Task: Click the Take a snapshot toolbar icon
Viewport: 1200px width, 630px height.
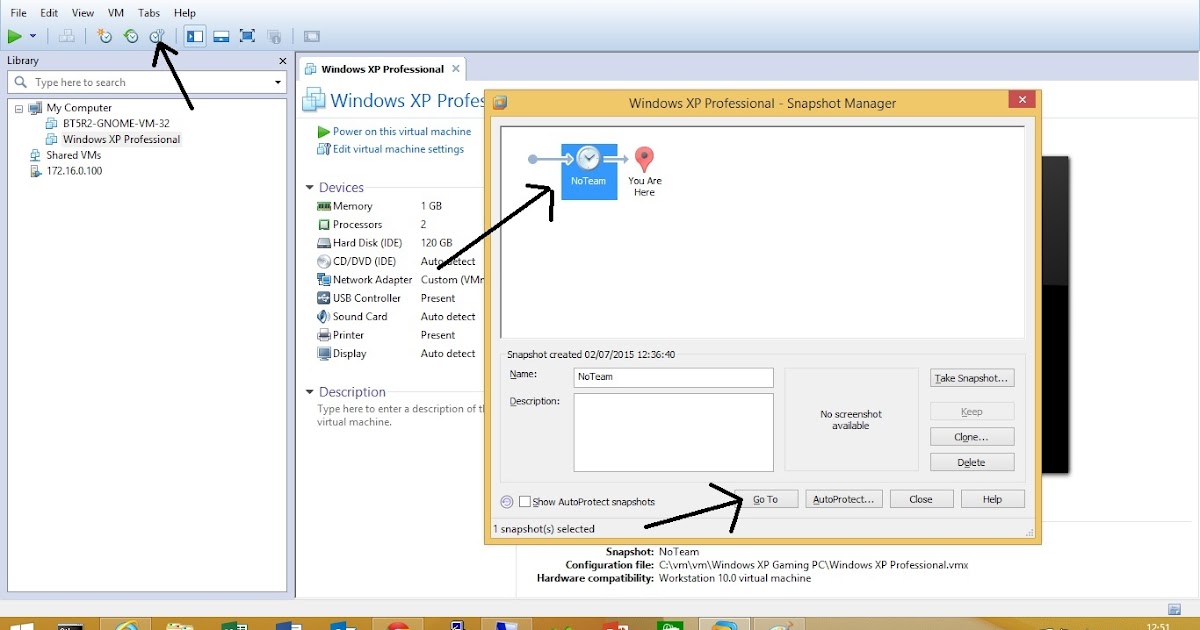Action: pyautogui.click(x=105, y=36)
